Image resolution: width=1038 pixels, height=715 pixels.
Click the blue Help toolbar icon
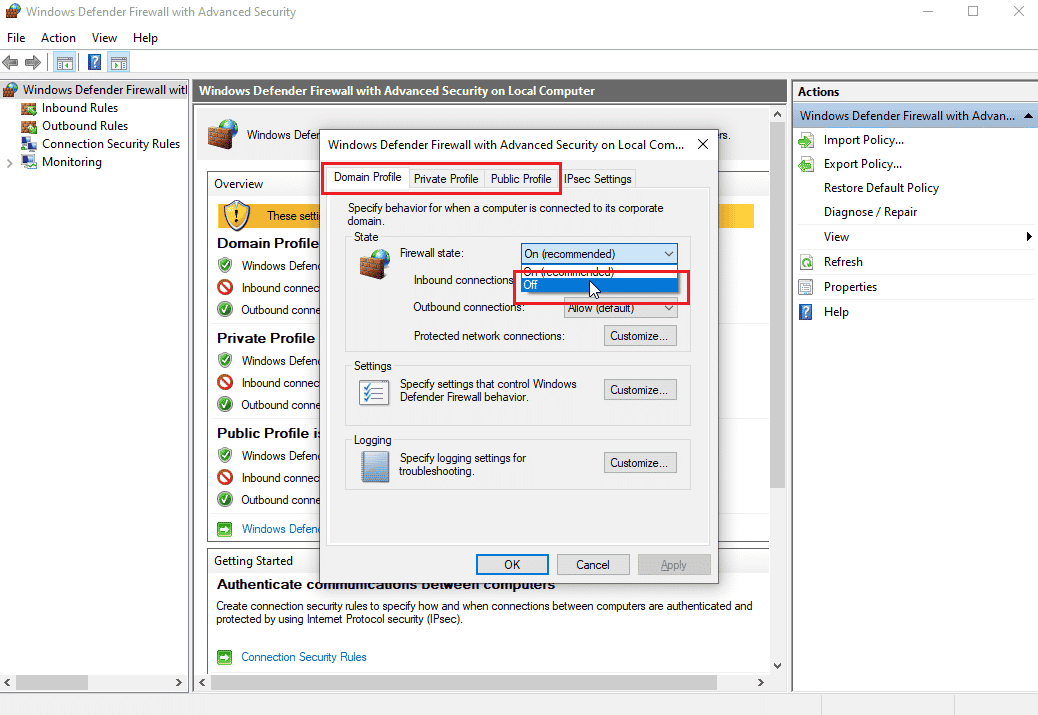click(x=95, y=63)
